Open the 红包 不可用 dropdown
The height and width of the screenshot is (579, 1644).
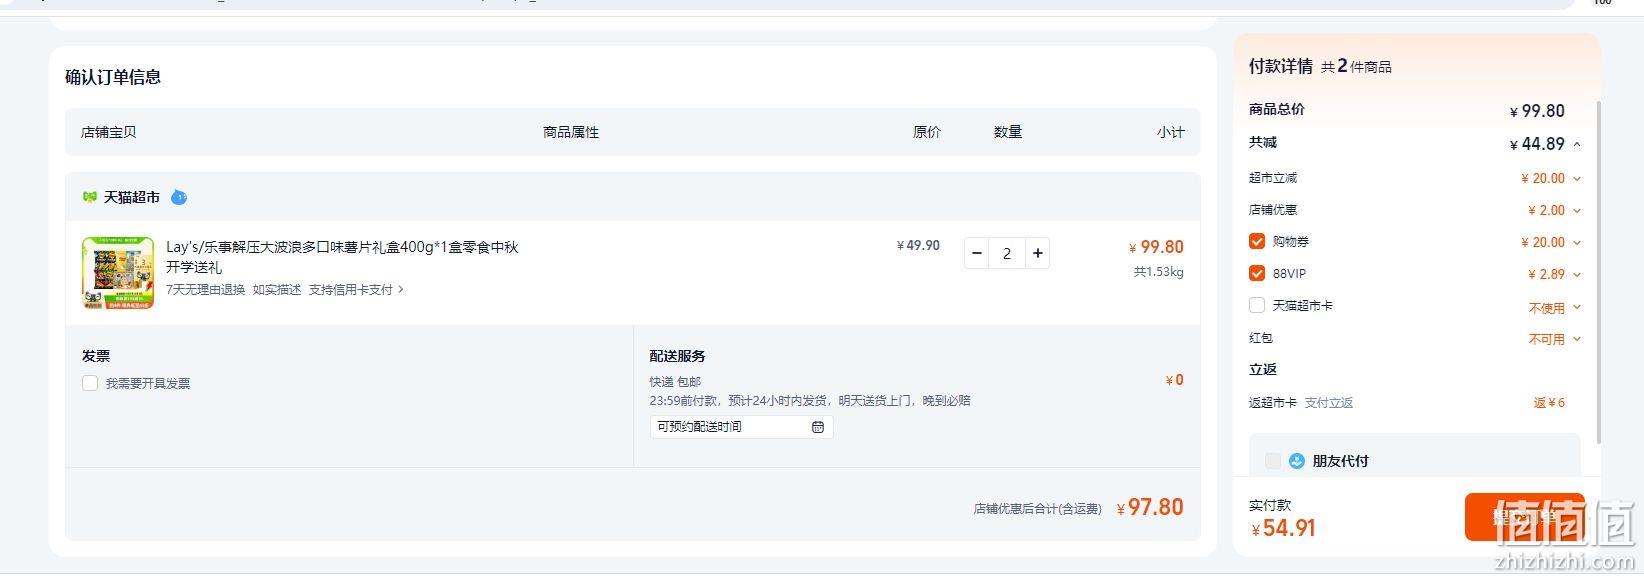click(x=1577, y=339)
